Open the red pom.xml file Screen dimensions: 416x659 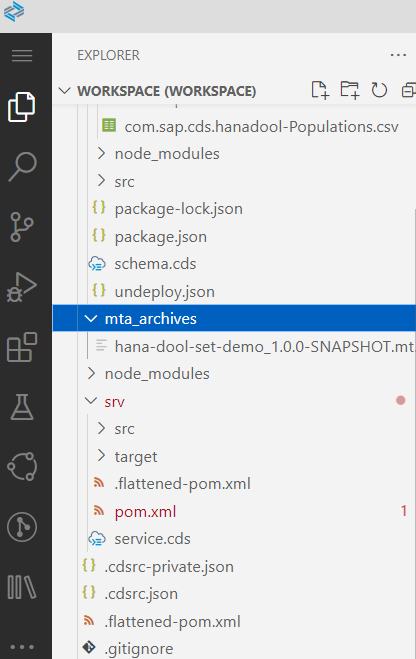click(145, 511)
